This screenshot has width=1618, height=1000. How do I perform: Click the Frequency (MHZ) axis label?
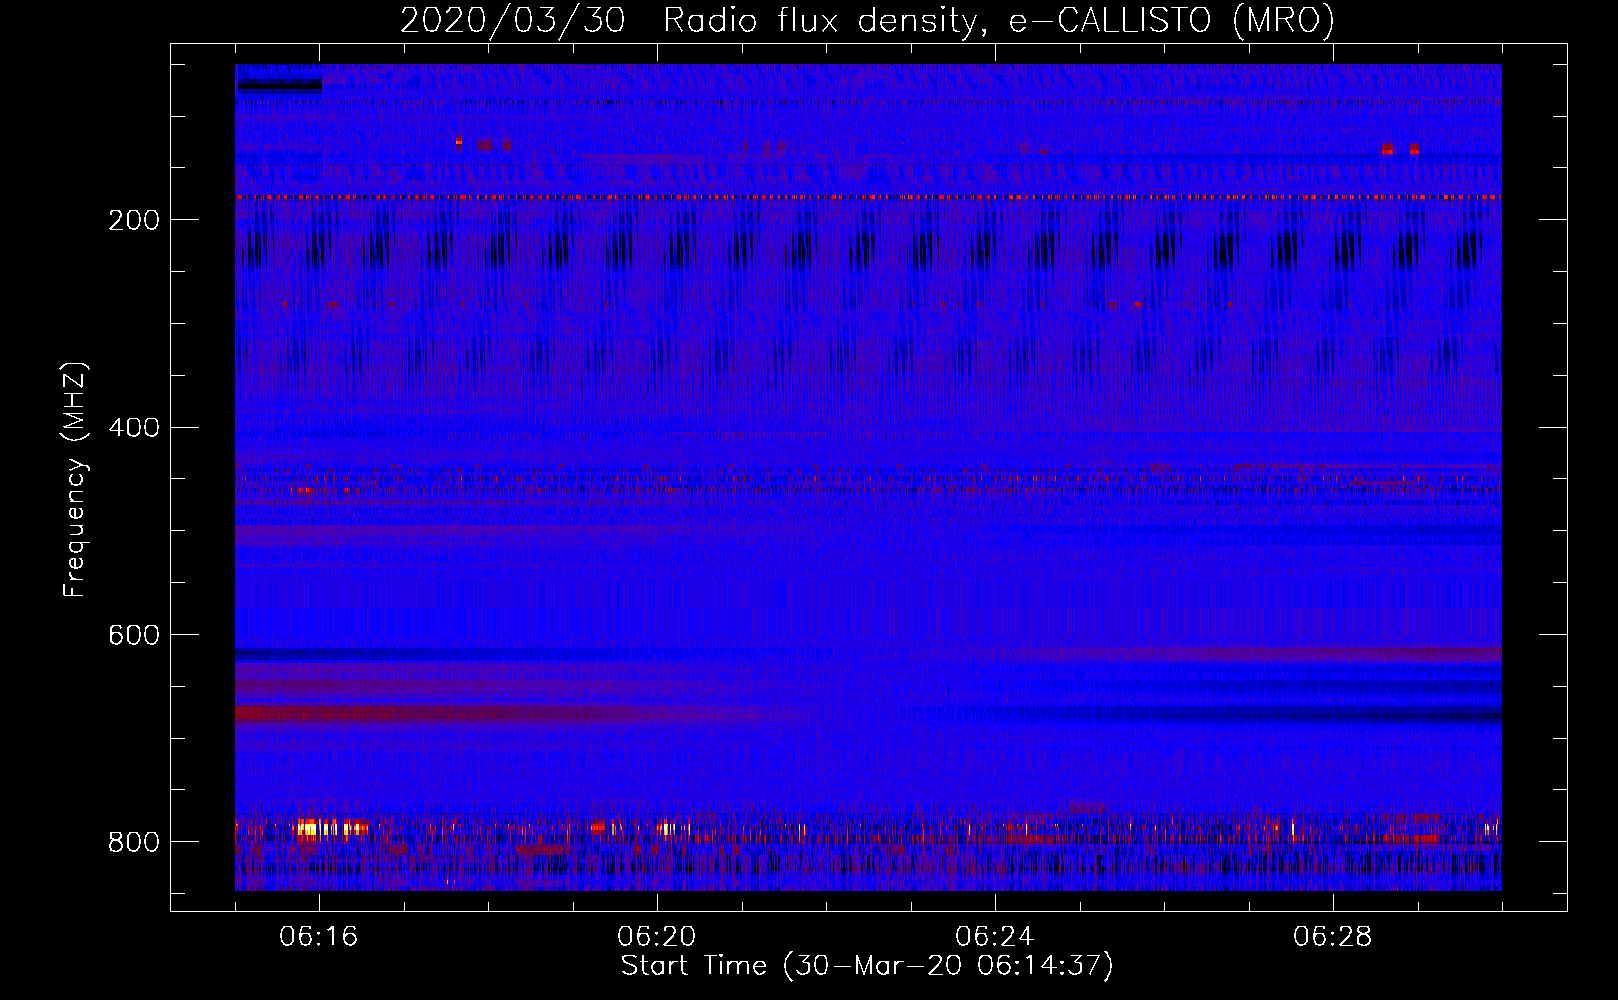click(x=74, y=479)
